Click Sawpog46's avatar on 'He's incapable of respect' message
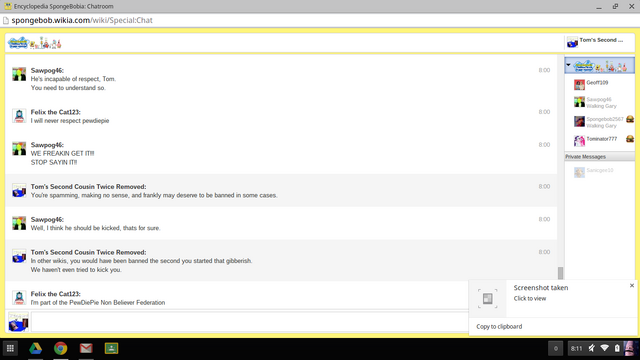 click(19, 74)
